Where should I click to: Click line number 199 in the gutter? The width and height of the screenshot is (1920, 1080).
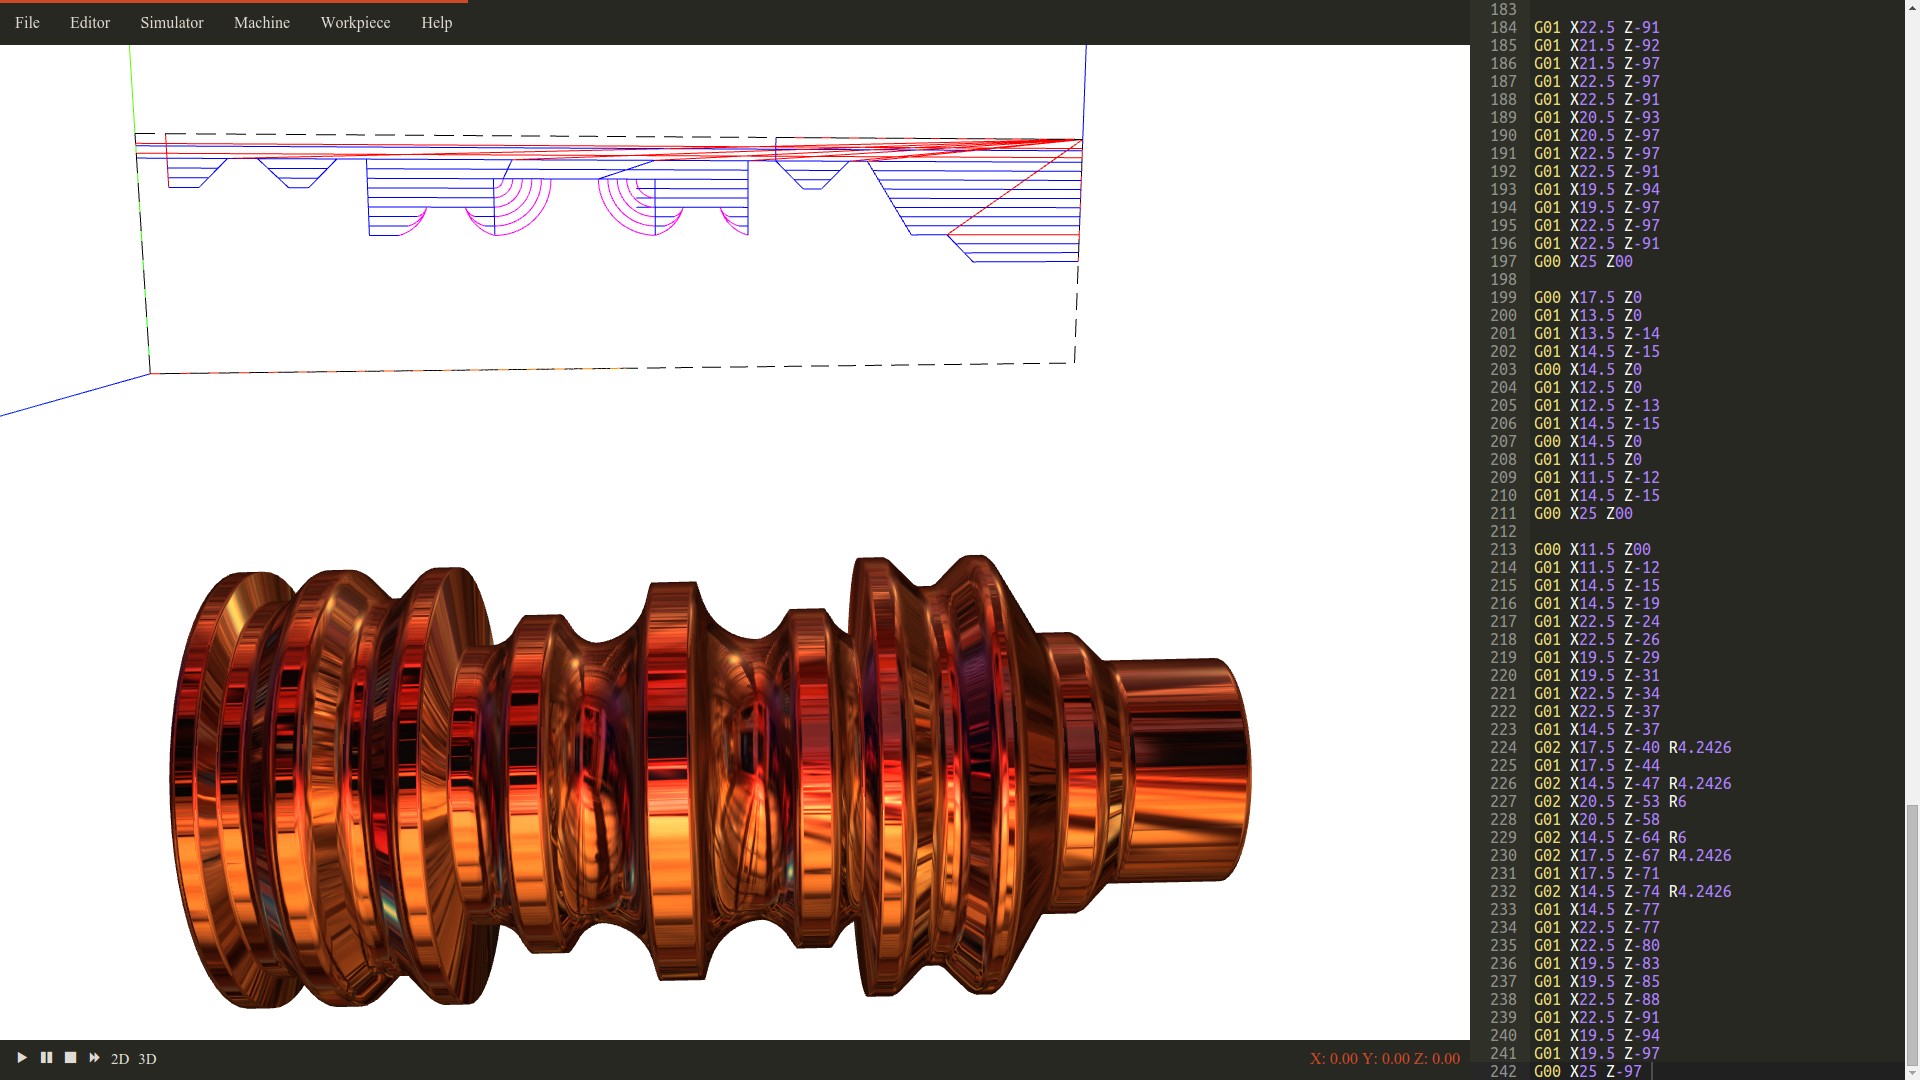click(1502, 298)
